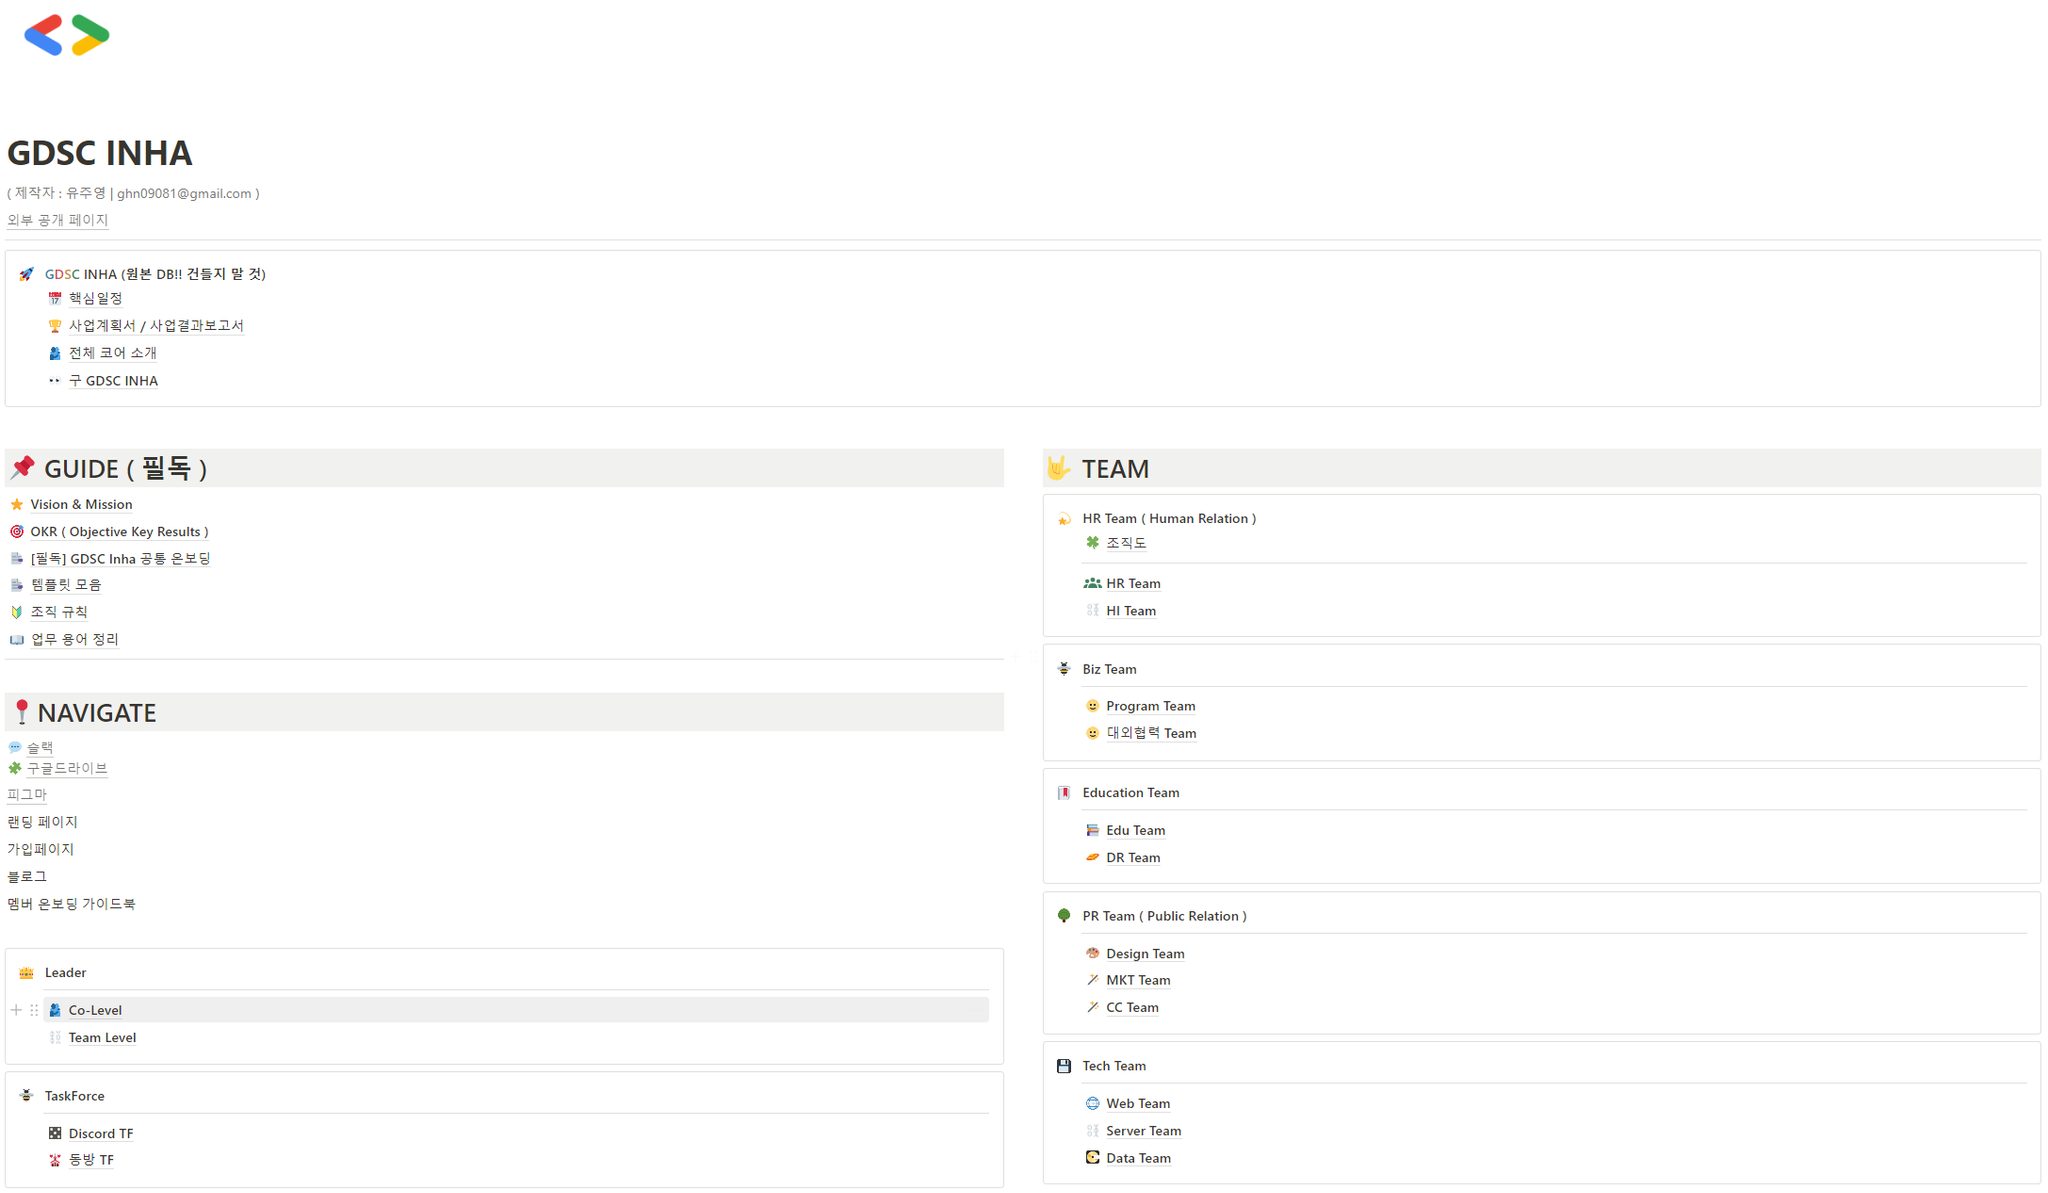Open the Server Team page

tap(1143, 1131)
